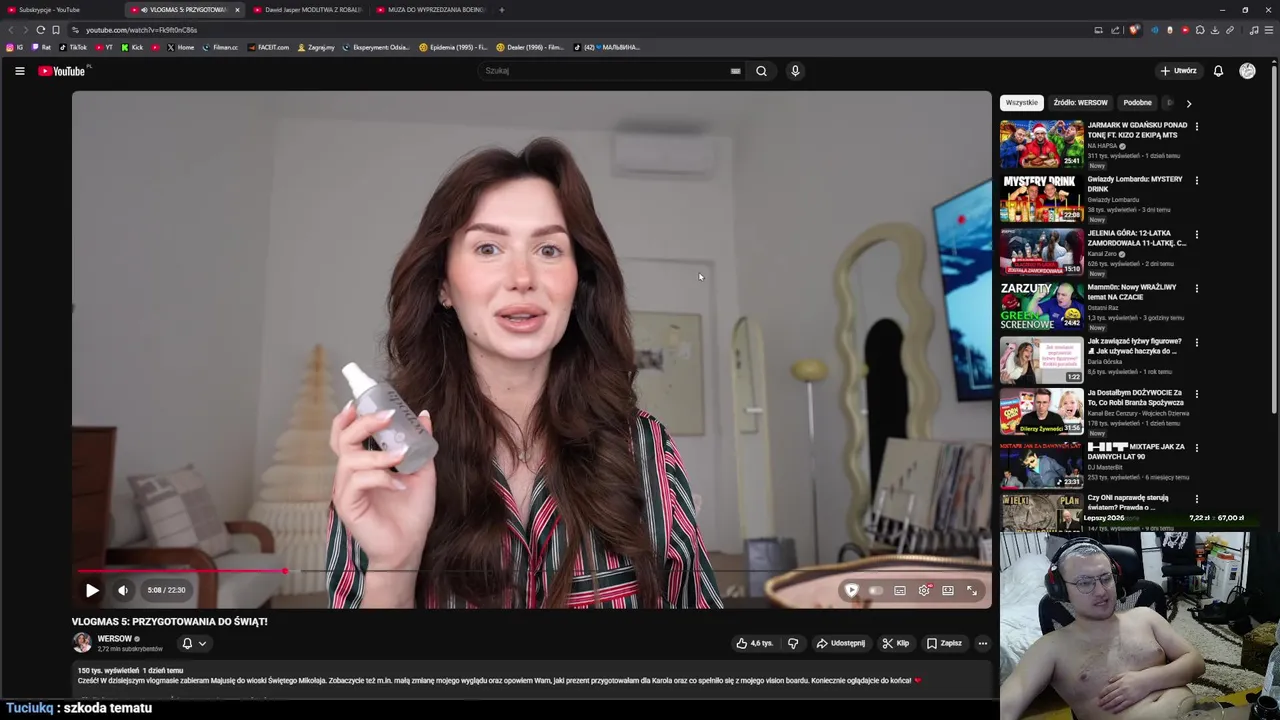Toggle subtitles with the captions icon
The width and height of the screenshot is (1280, 720).
click(900, 590)
